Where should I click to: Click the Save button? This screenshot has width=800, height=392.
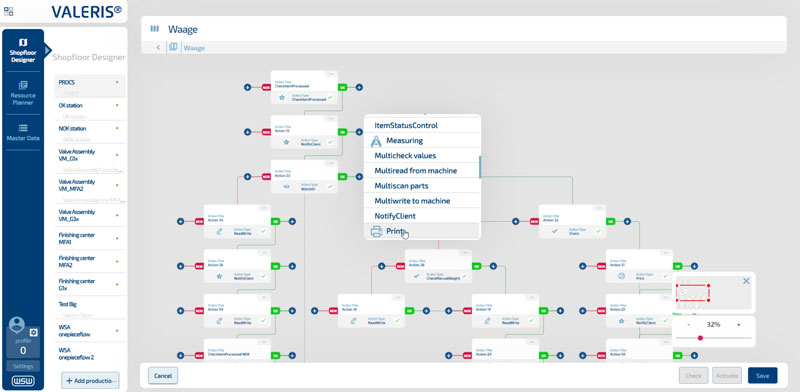762,376
